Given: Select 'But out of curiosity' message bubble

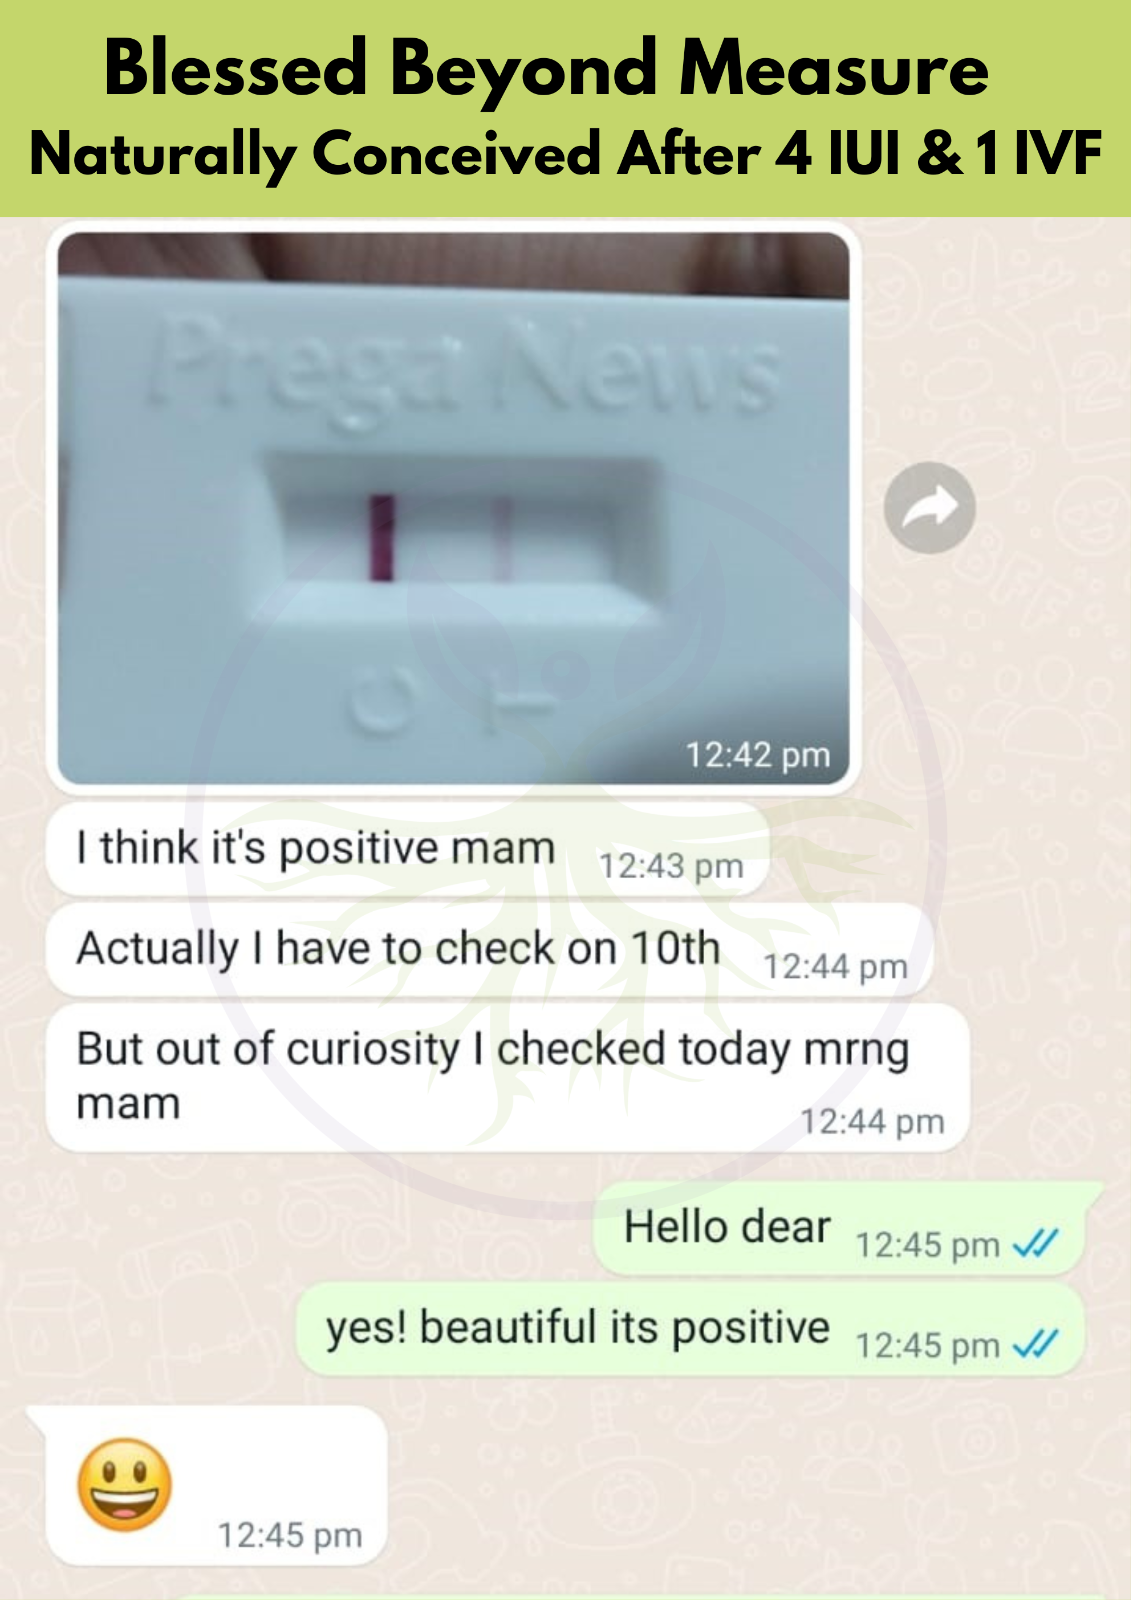Looking at the screenshot, I should click(x=508, y=1078).
